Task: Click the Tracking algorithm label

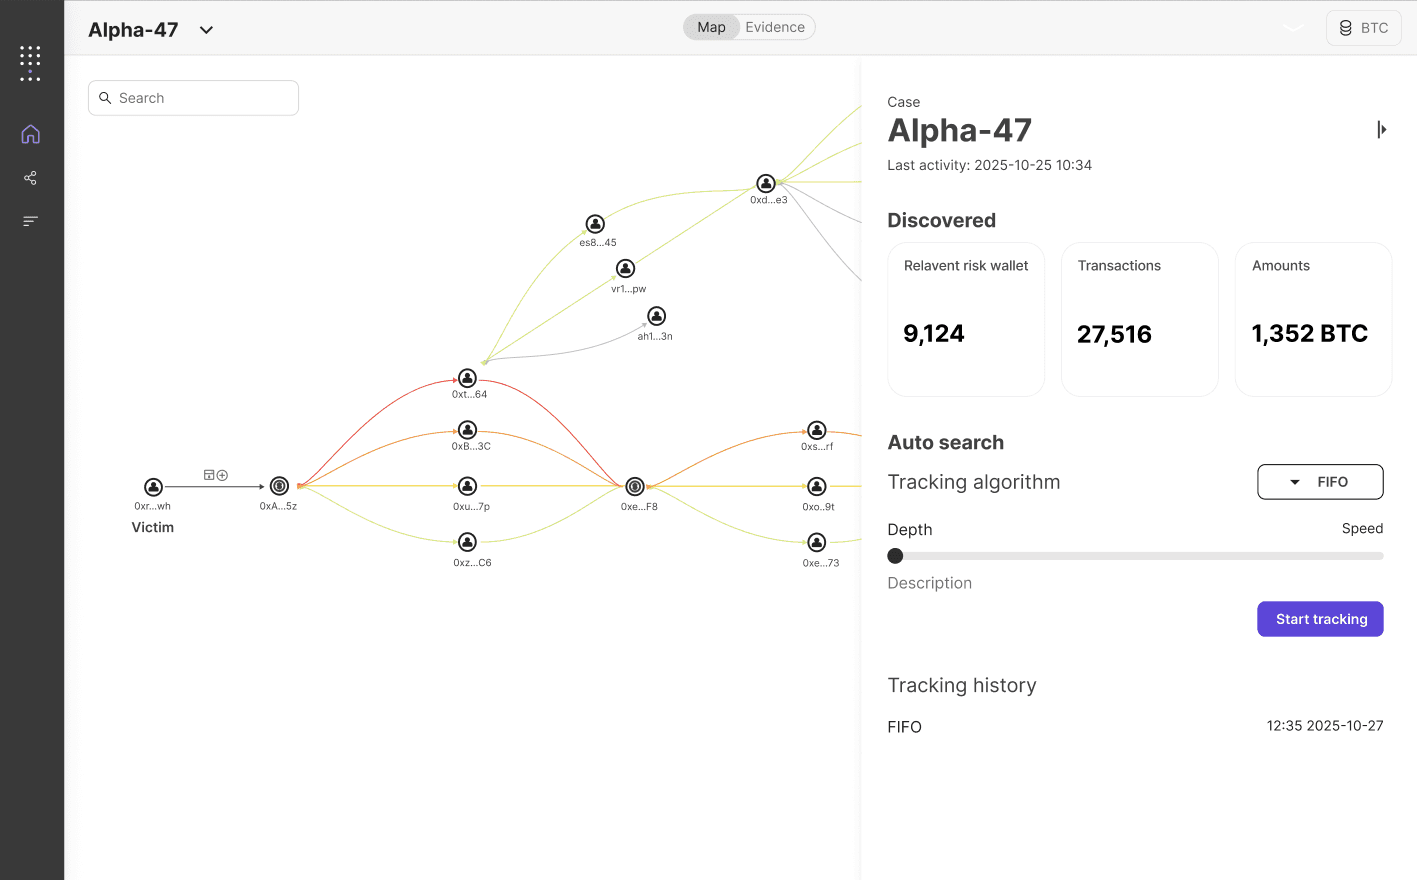Action: pyautogui.click(x=973, y=482)
